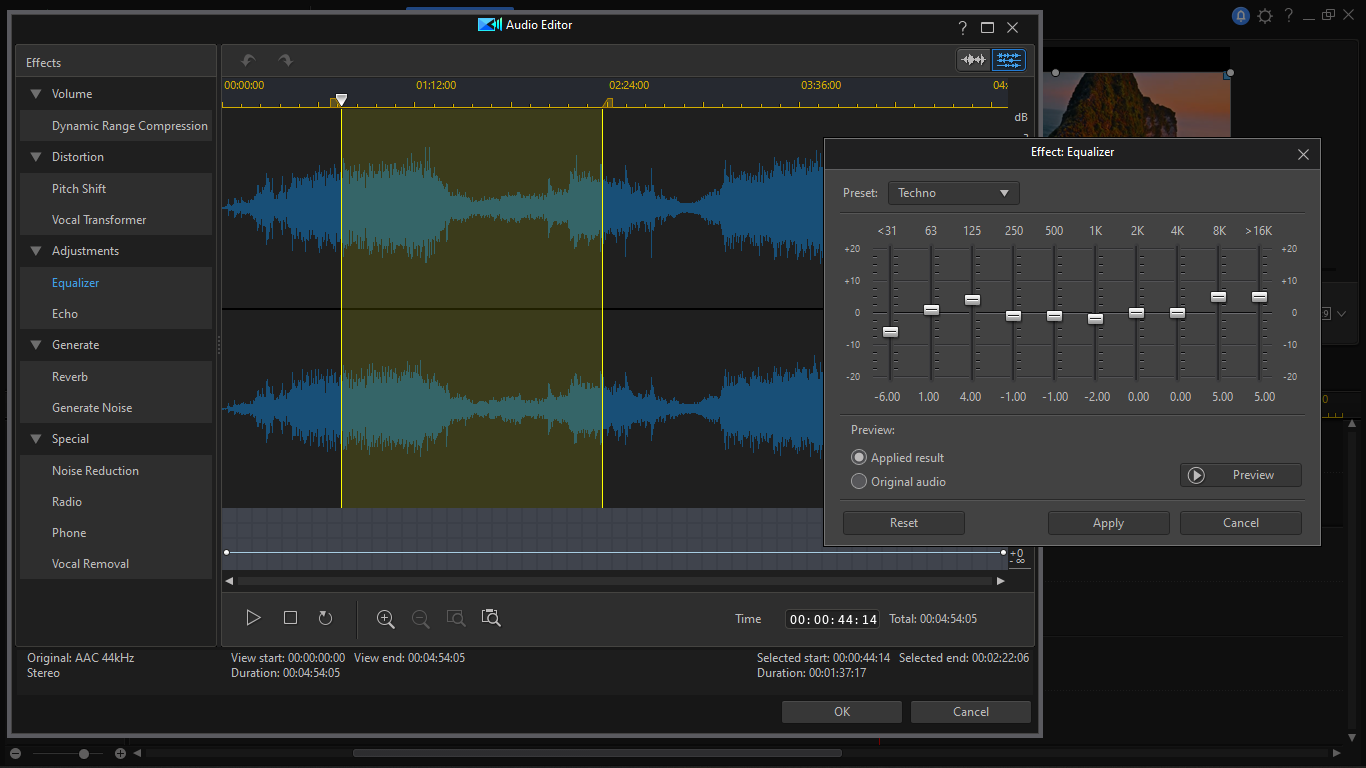Click the 8K band slider handle
Screen dimensions: 1366x768
tap(1218, 297)
